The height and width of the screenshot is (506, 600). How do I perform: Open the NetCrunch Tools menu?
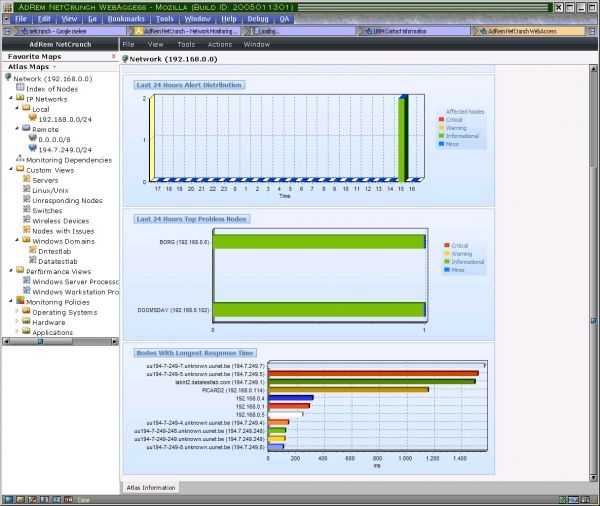186,44
